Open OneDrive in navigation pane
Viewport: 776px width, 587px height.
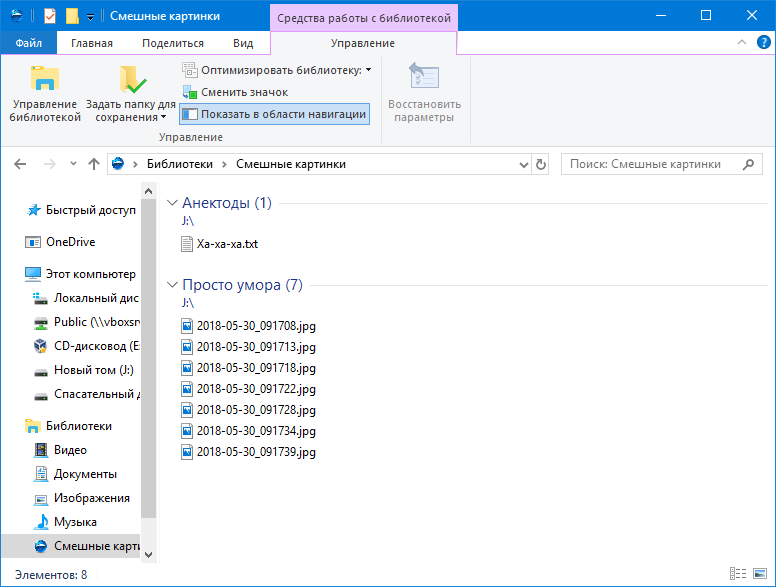pos(60,242)
